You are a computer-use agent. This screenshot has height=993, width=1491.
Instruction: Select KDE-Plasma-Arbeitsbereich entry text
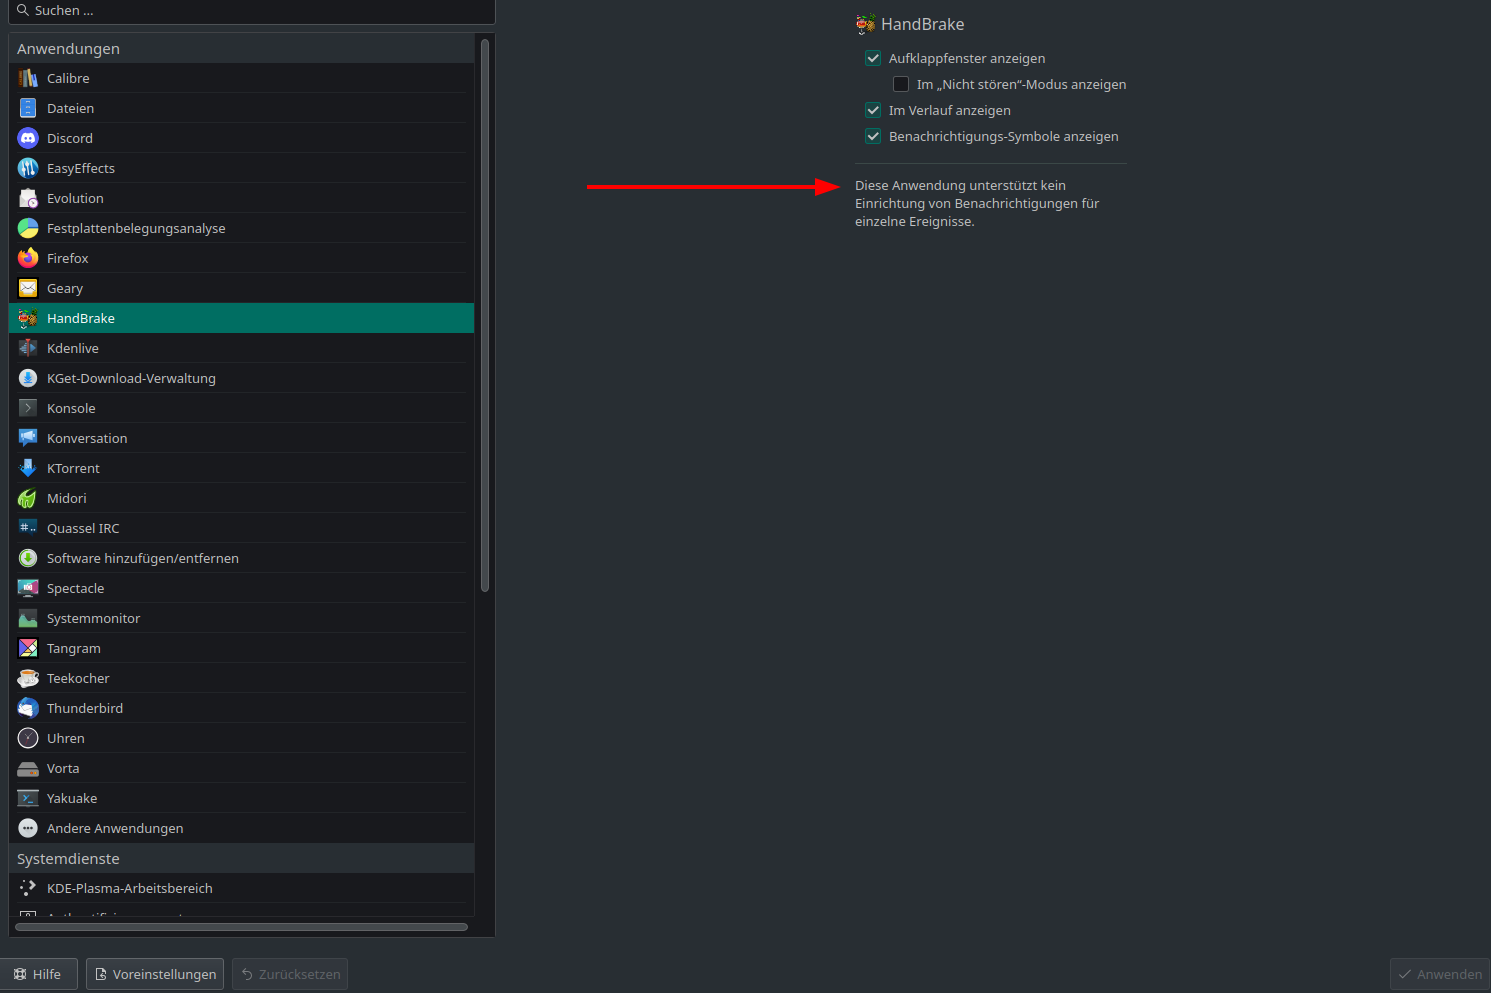click(x=130, y=888)
